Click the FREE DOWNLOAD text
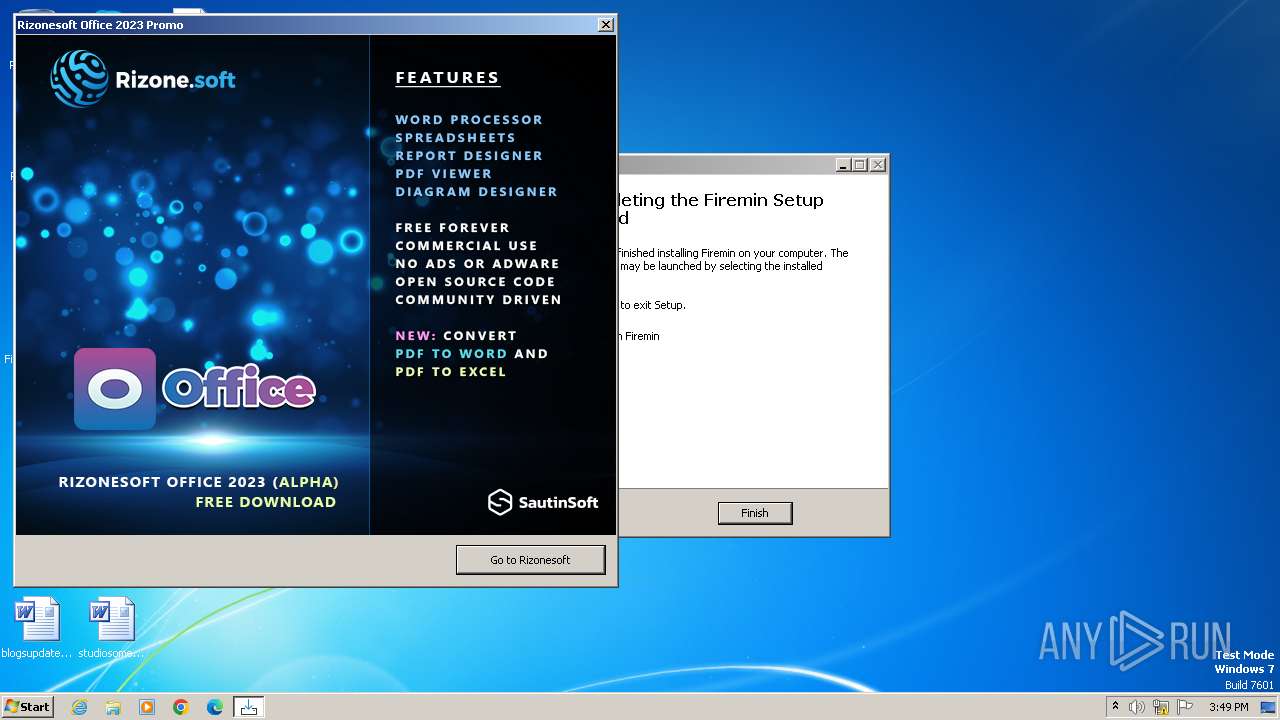Image resolution: width=1280 pixels, height=720 pixels. [266, 502]
